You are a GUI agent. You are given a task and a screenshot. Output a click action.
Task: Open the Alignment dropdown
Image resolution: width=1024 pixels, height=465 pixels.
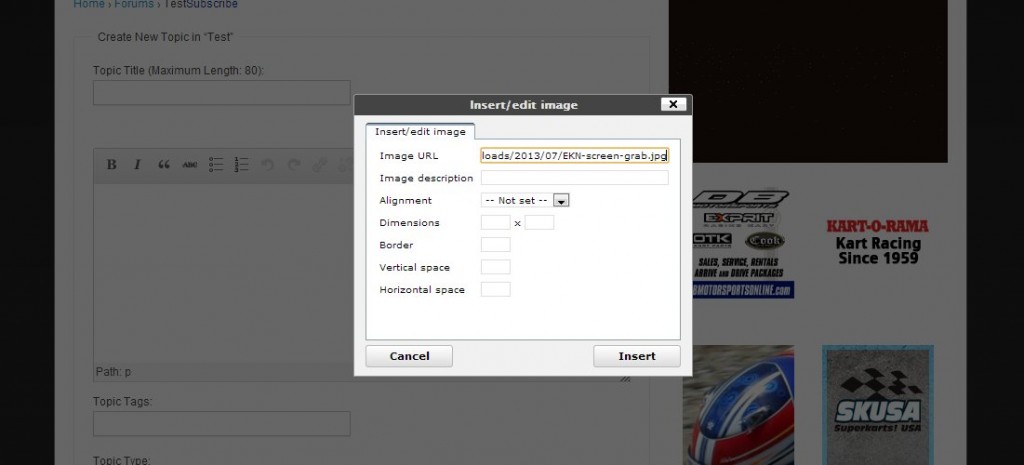click(525, 200)
